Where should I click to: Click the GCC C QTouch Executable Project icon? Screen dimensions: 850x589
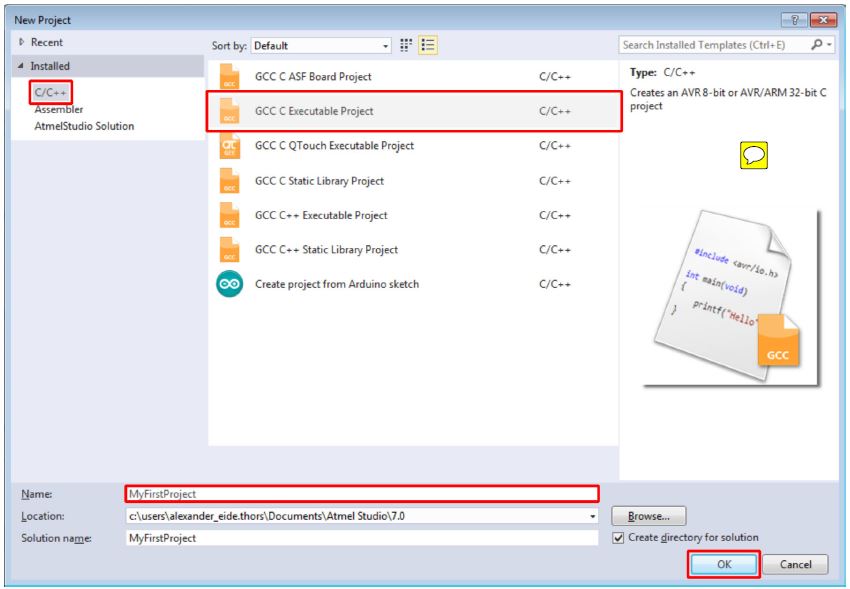(x=230, y=146)
